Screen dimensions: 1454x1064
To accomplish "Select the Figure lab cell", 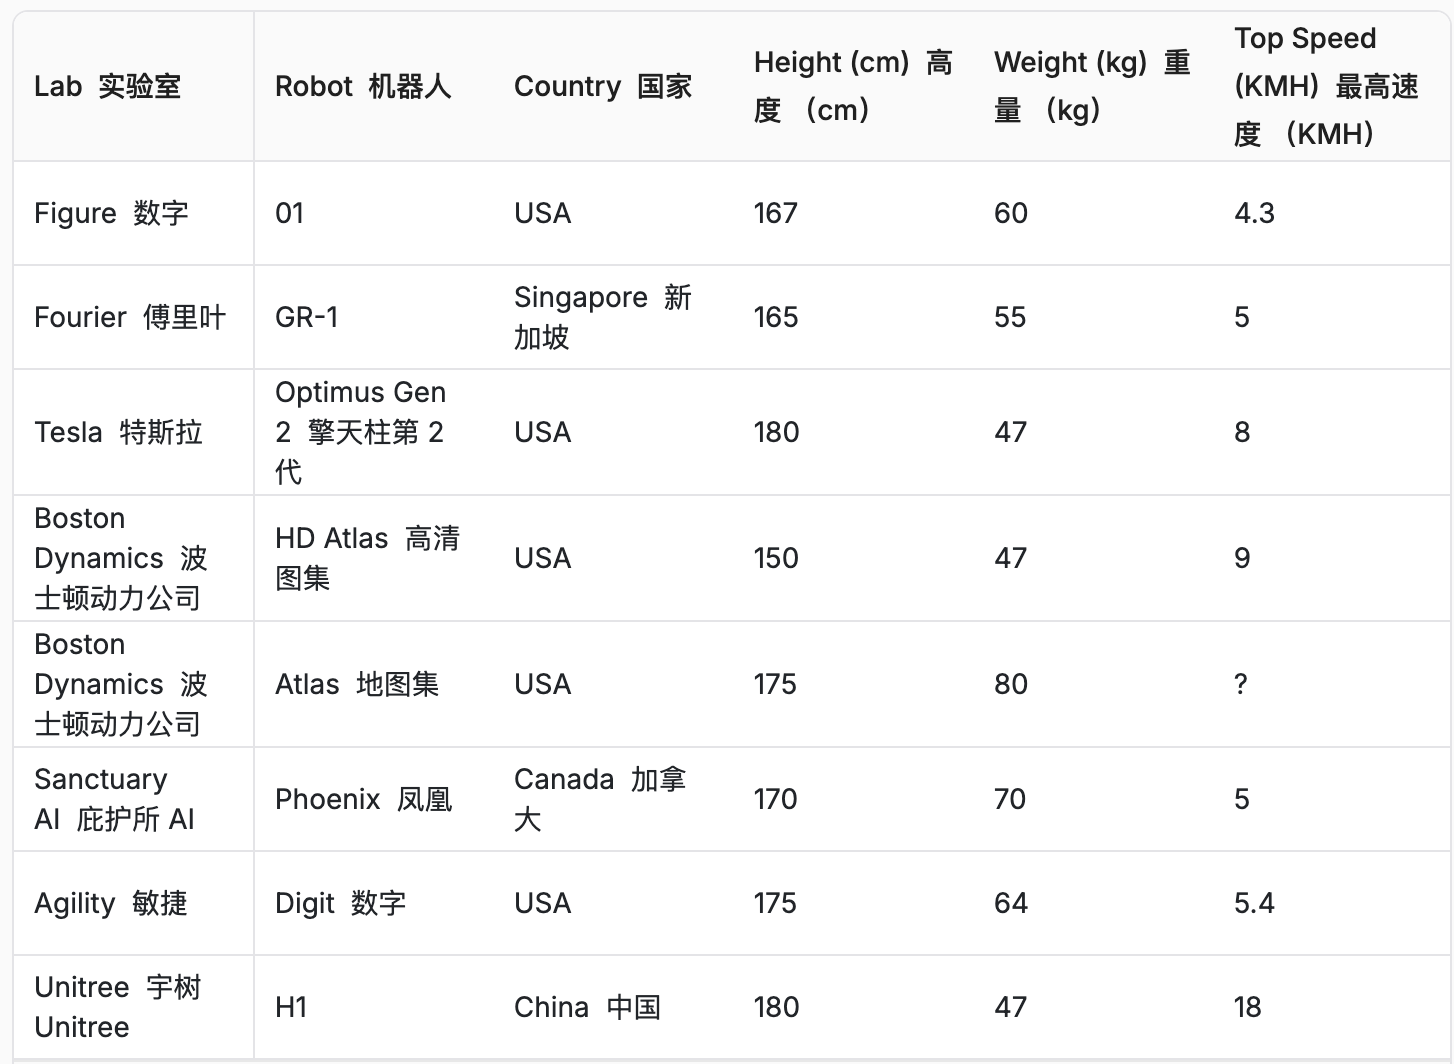I will pos(111,213).
